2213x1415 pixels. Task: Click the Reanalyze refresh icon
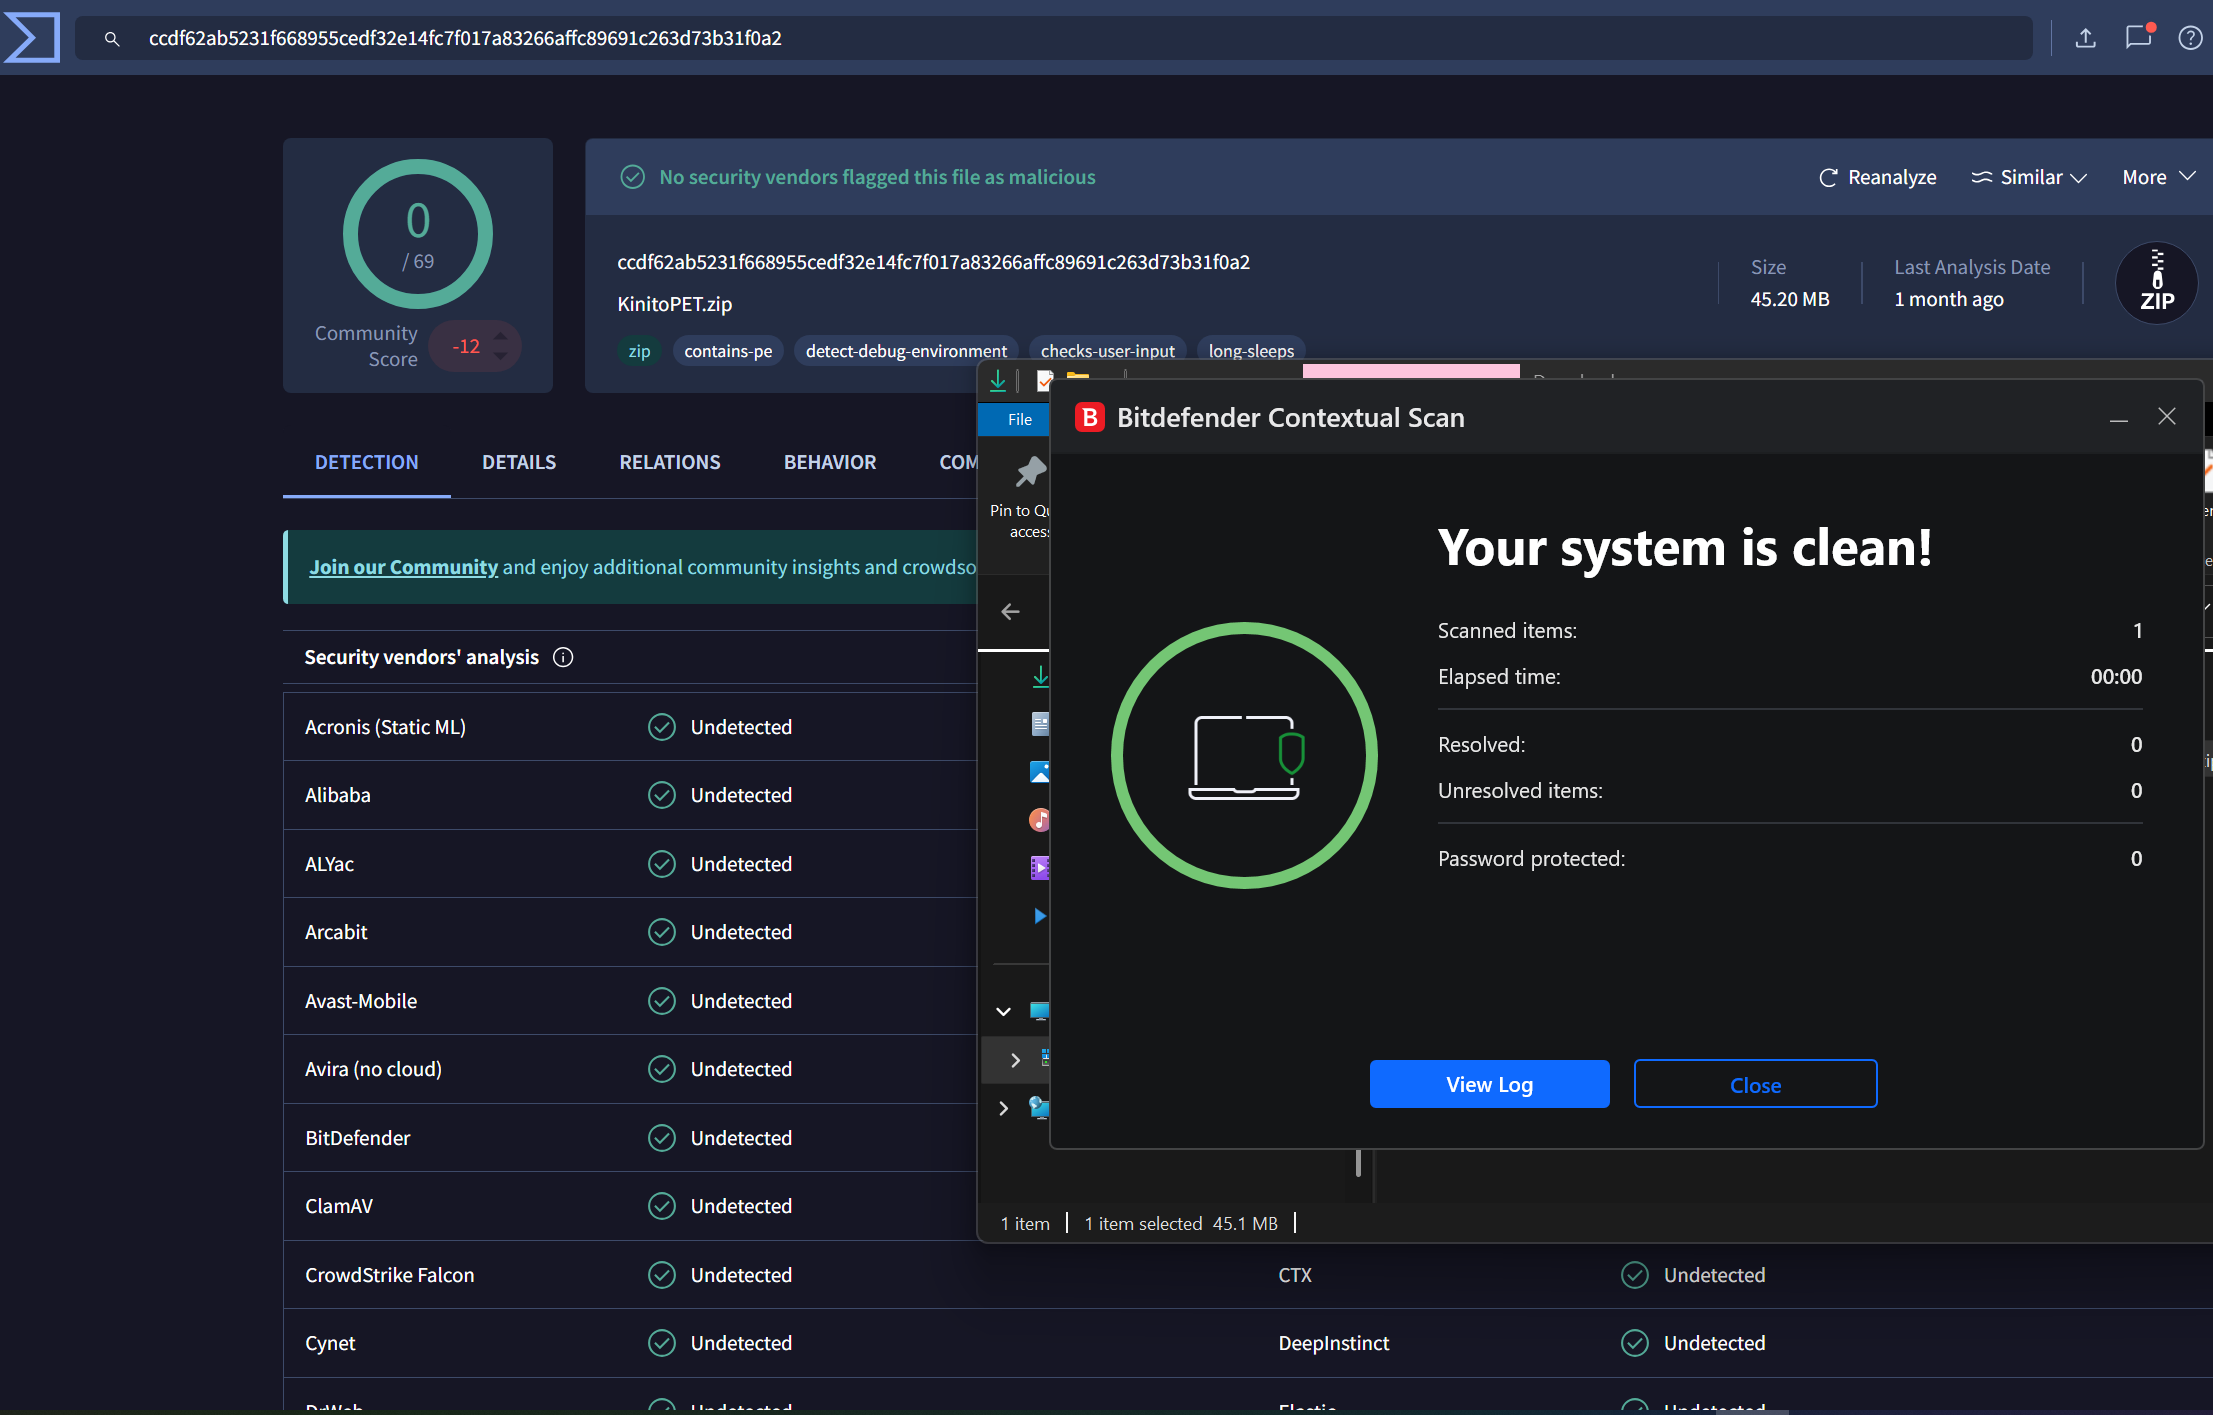1828,177
